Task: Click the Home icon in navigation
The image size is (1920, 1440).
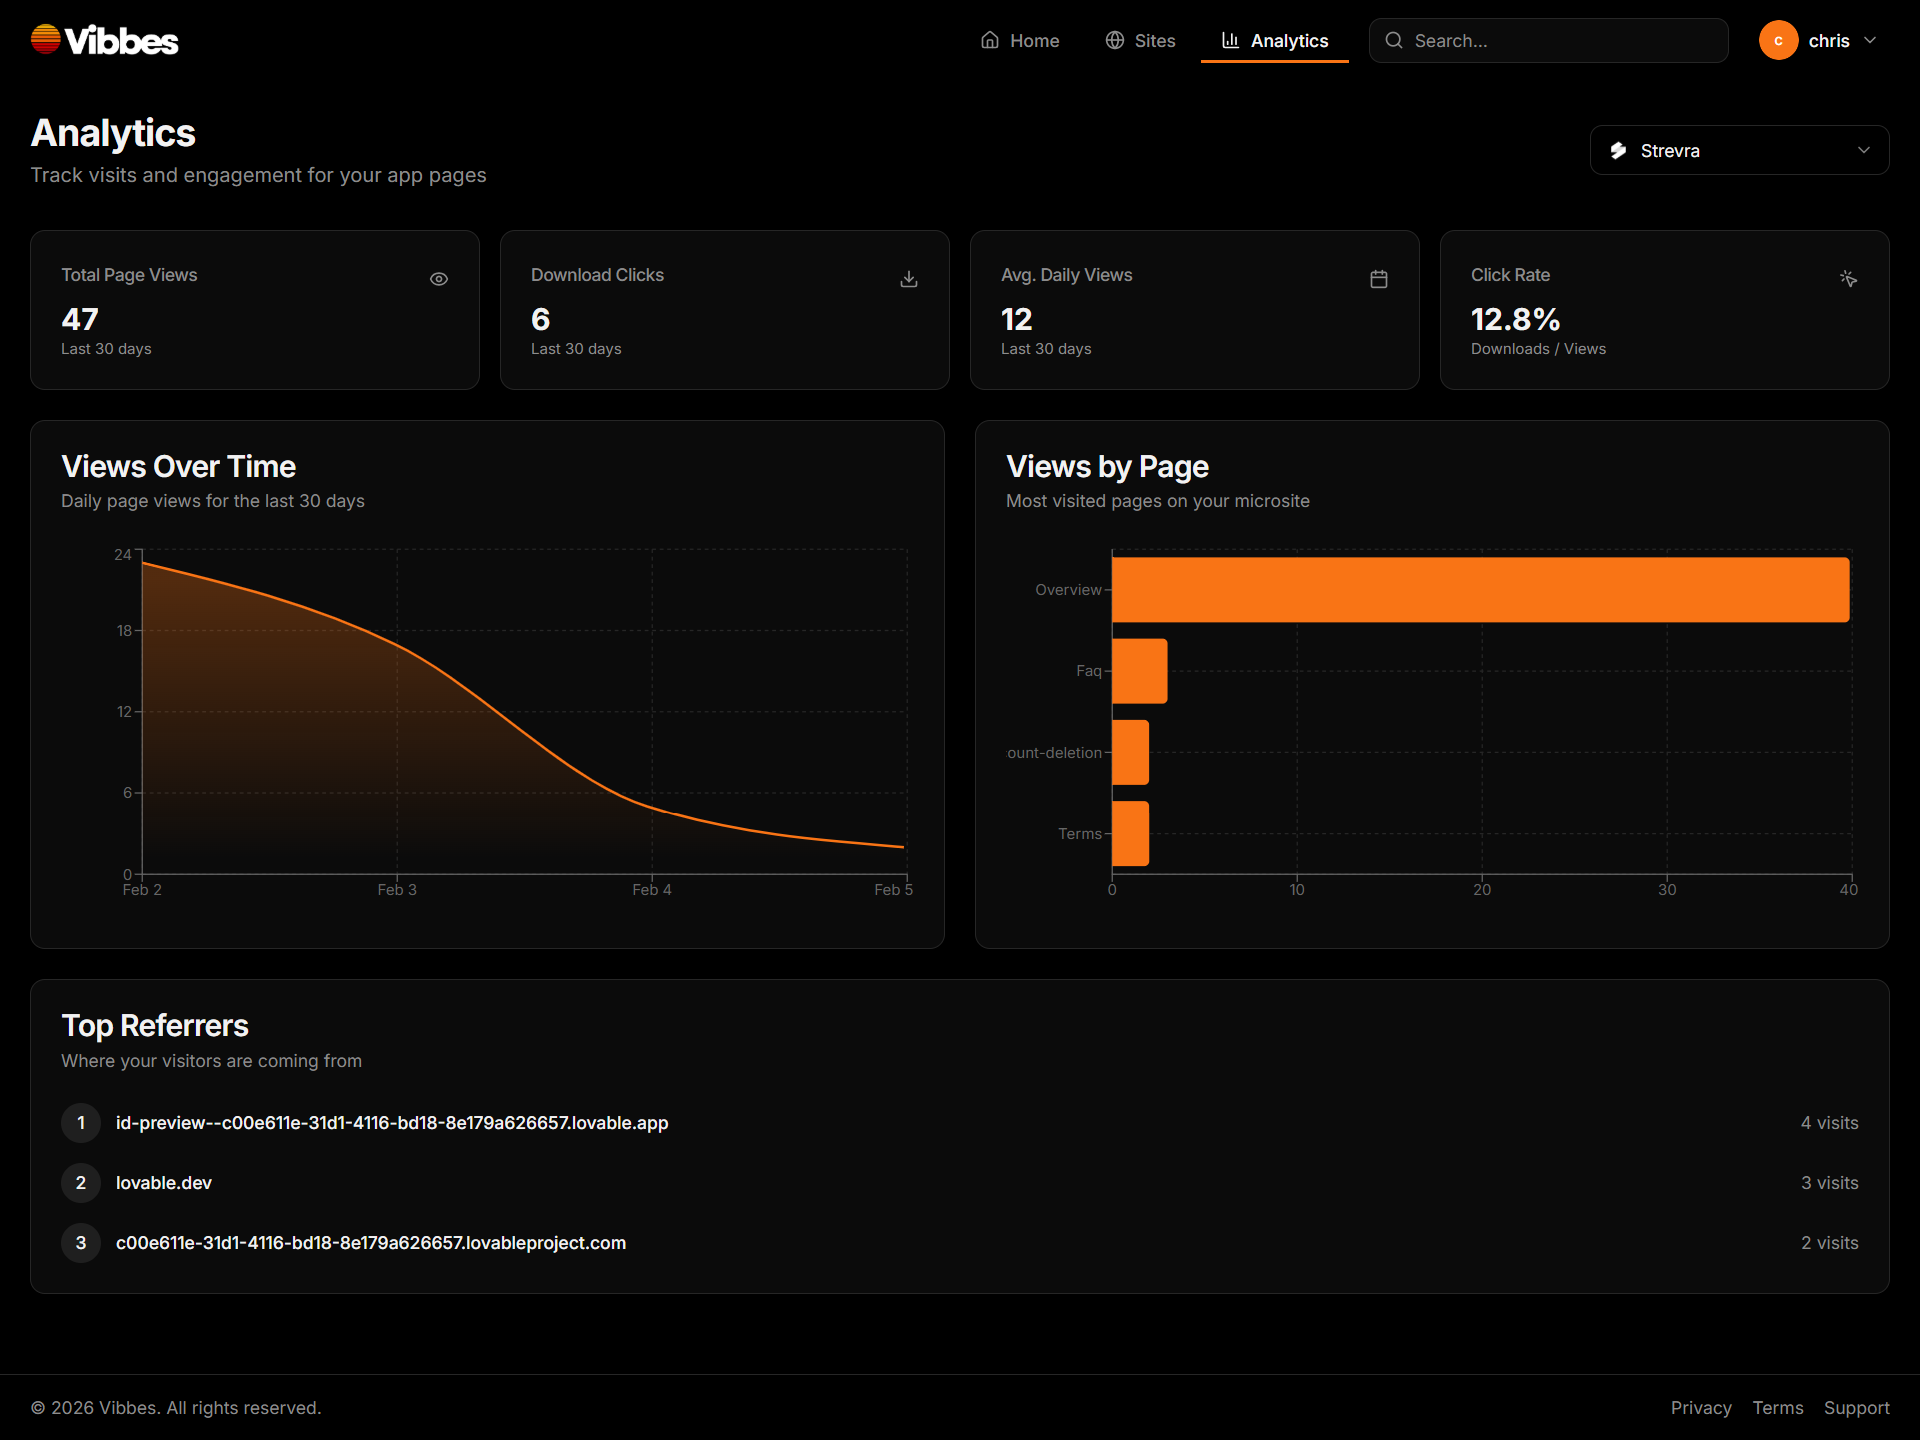Action: click(989, 40)
